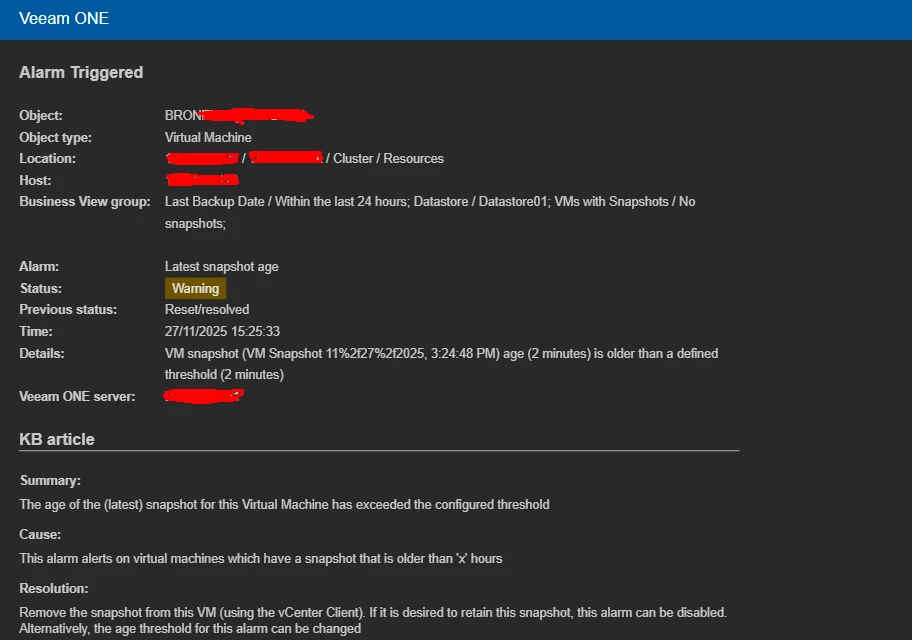
Task: Click the cause sentence about 'x' hours
Action: (x=261, y=559)
